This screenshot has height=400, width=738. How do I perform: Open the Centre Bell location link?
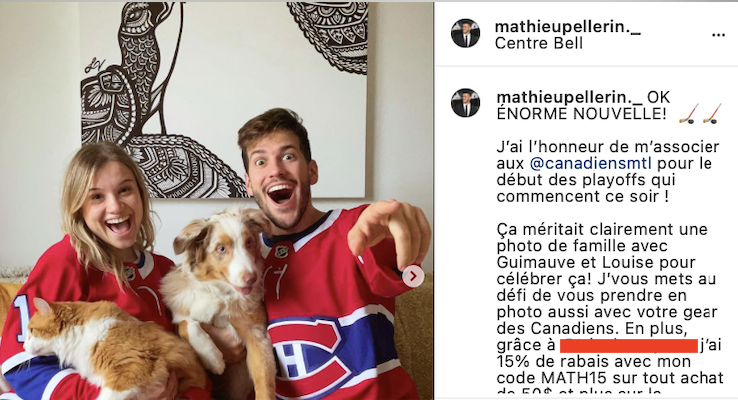pyautogui.click(x=539, y=43)
